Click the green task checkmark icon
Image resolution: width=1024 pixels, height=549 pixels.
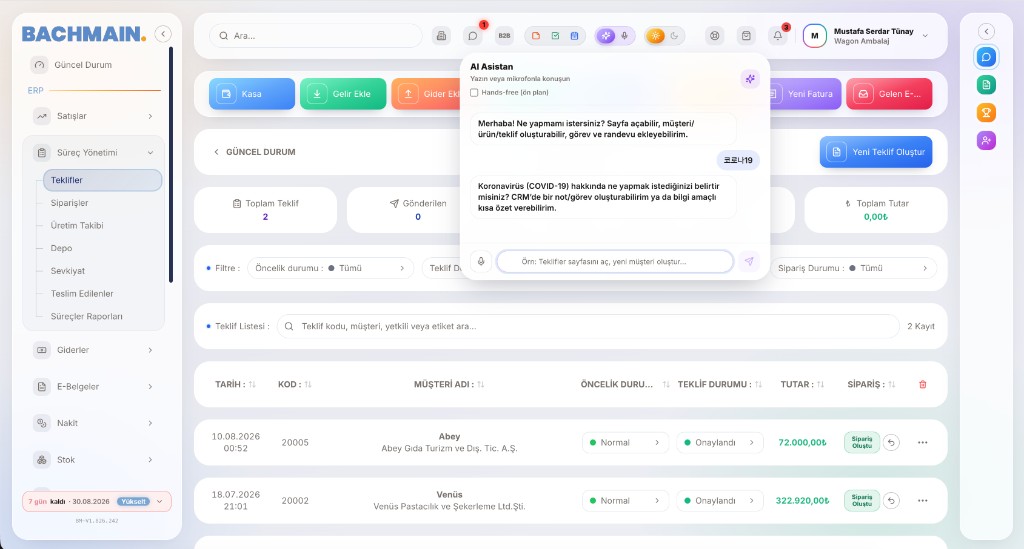pyautogui.click(x=555, y=36)
